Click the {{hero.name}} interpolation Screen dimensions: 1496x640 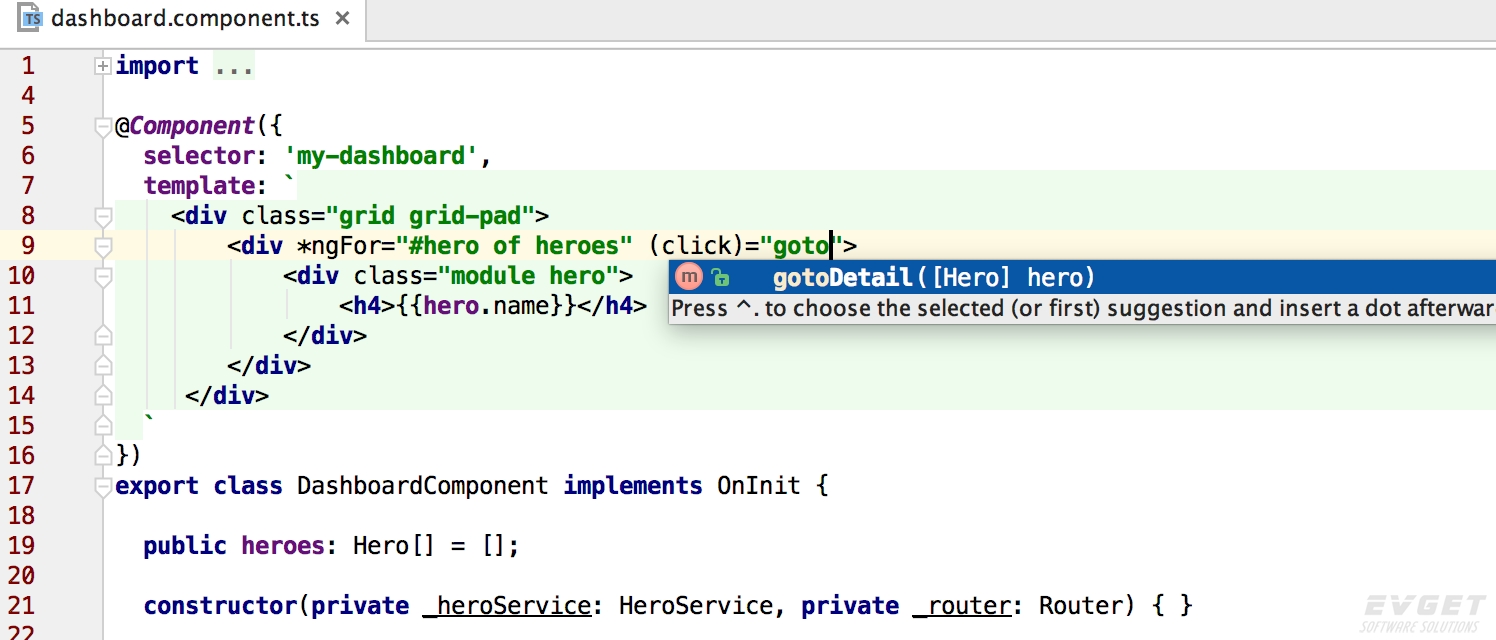[x=486, y=306]
